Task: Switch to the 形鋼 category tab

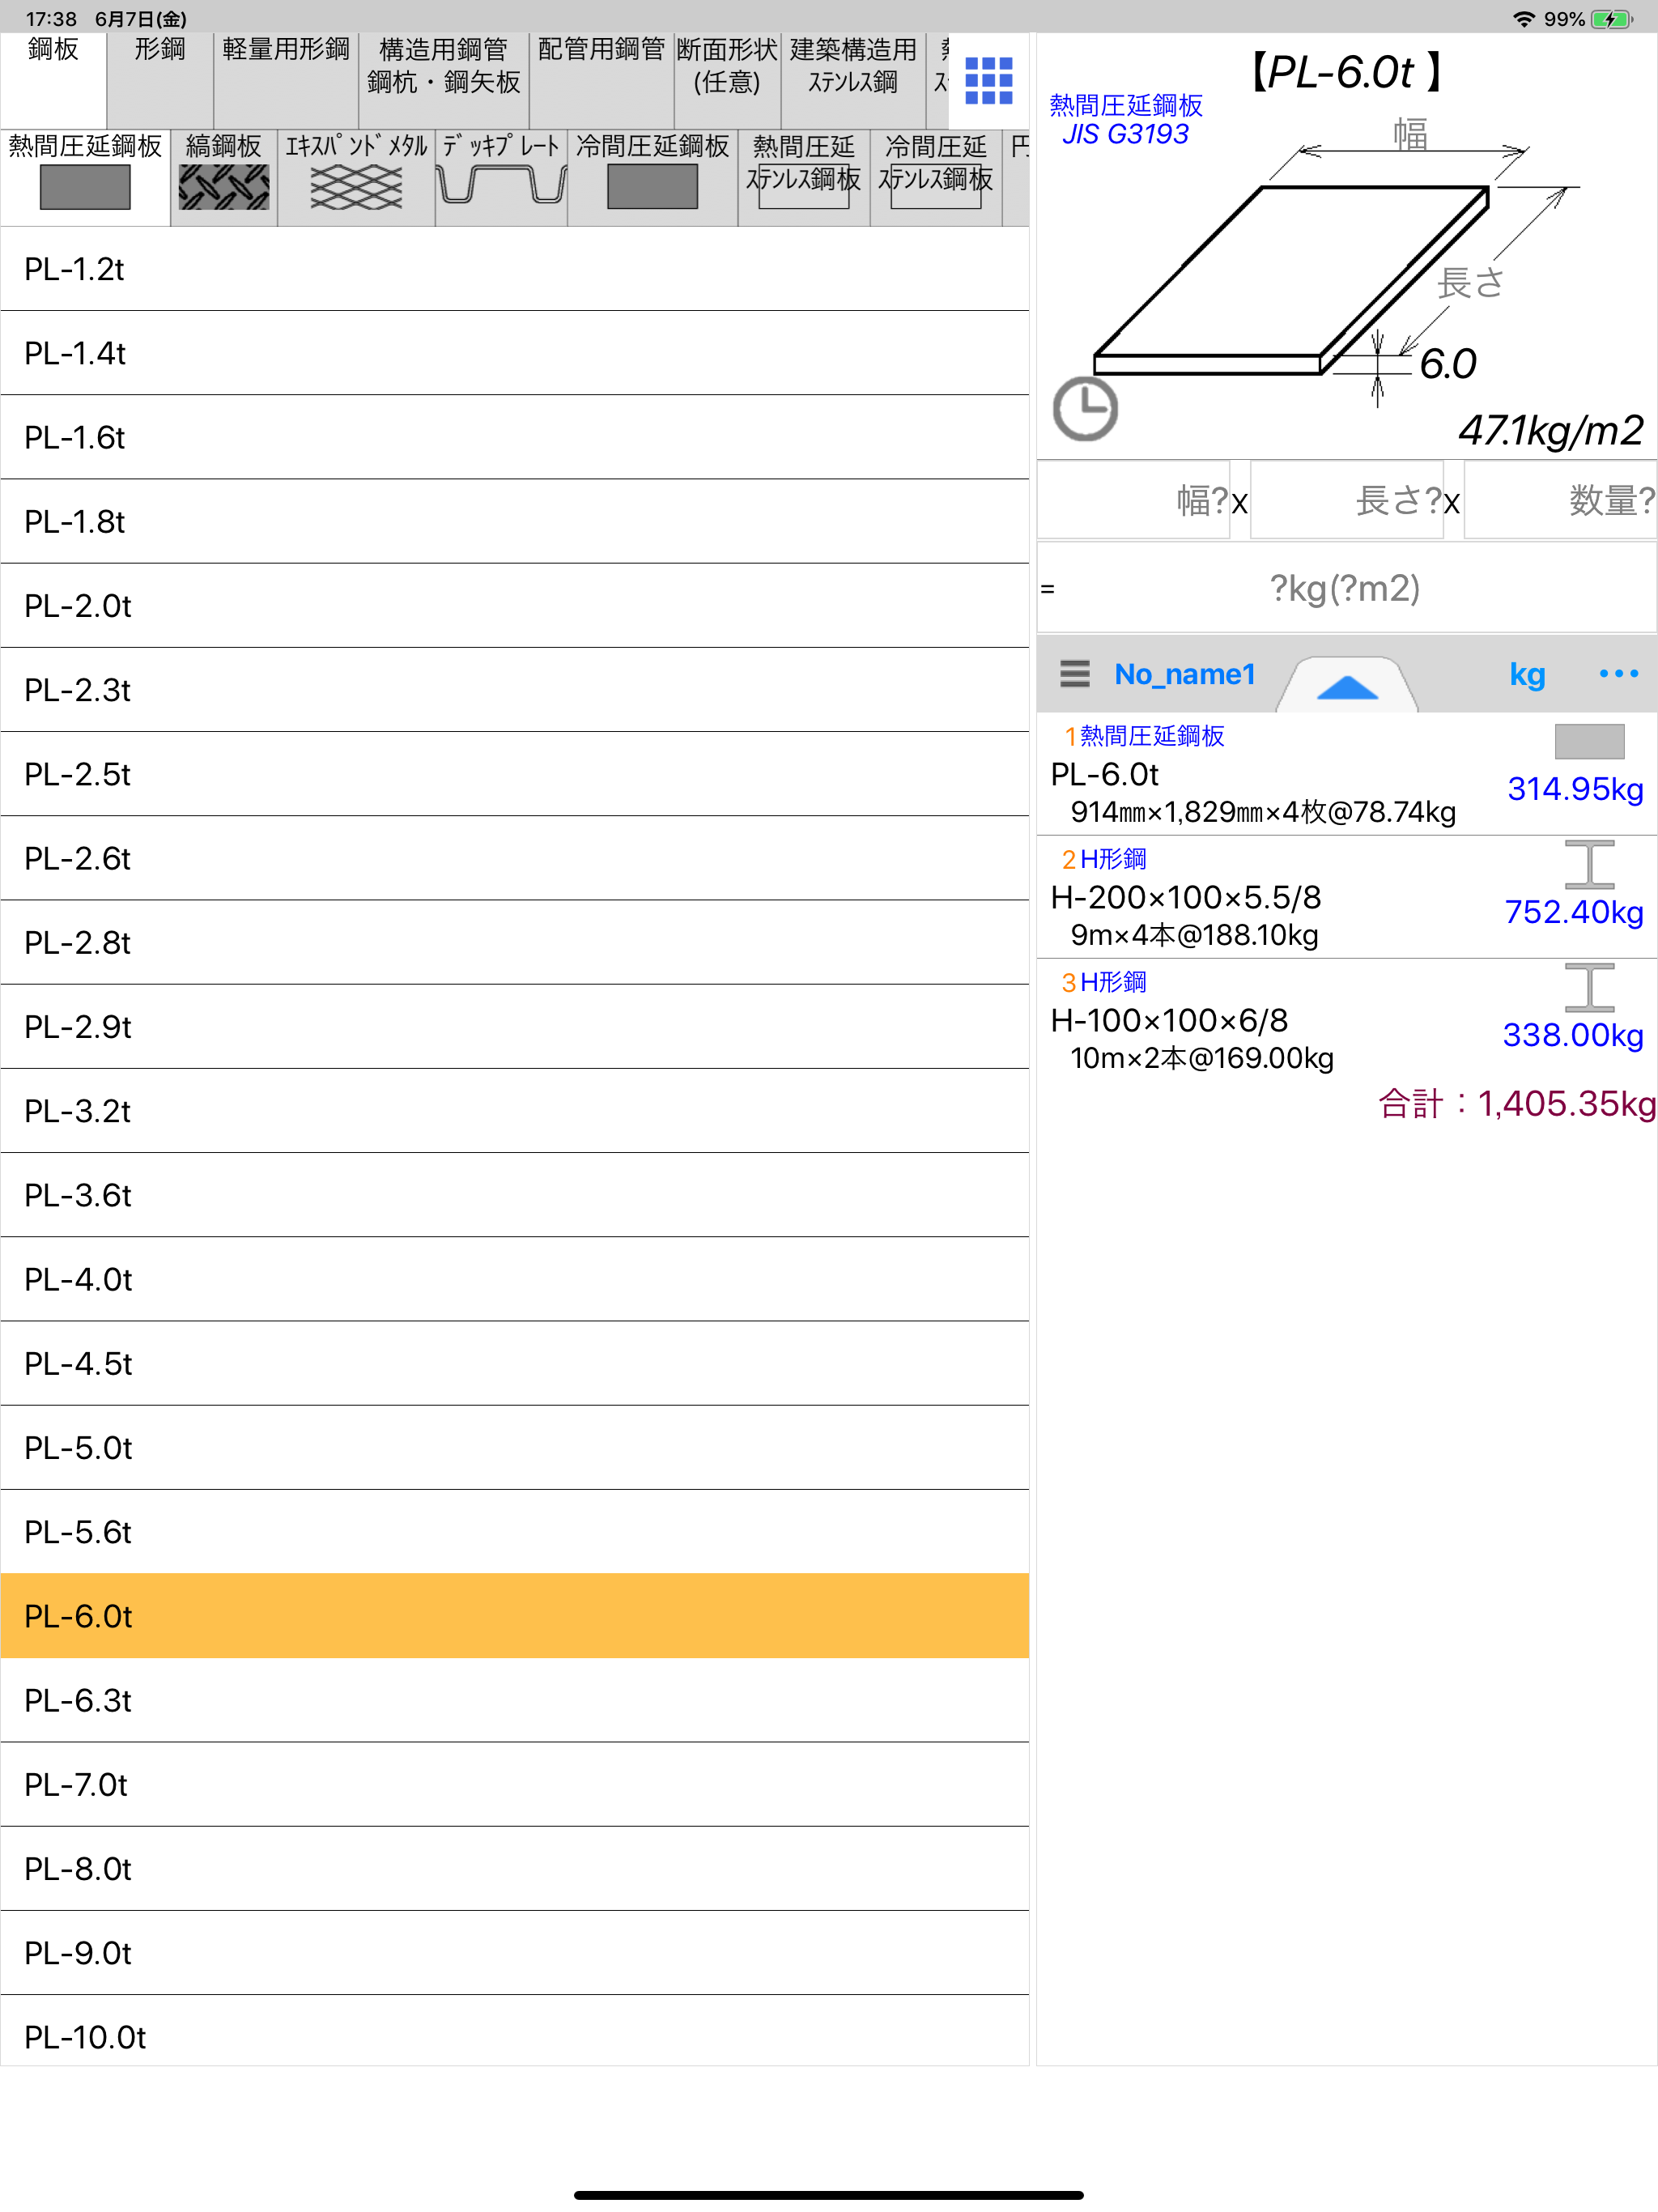Action: click(x=160, y=80)
